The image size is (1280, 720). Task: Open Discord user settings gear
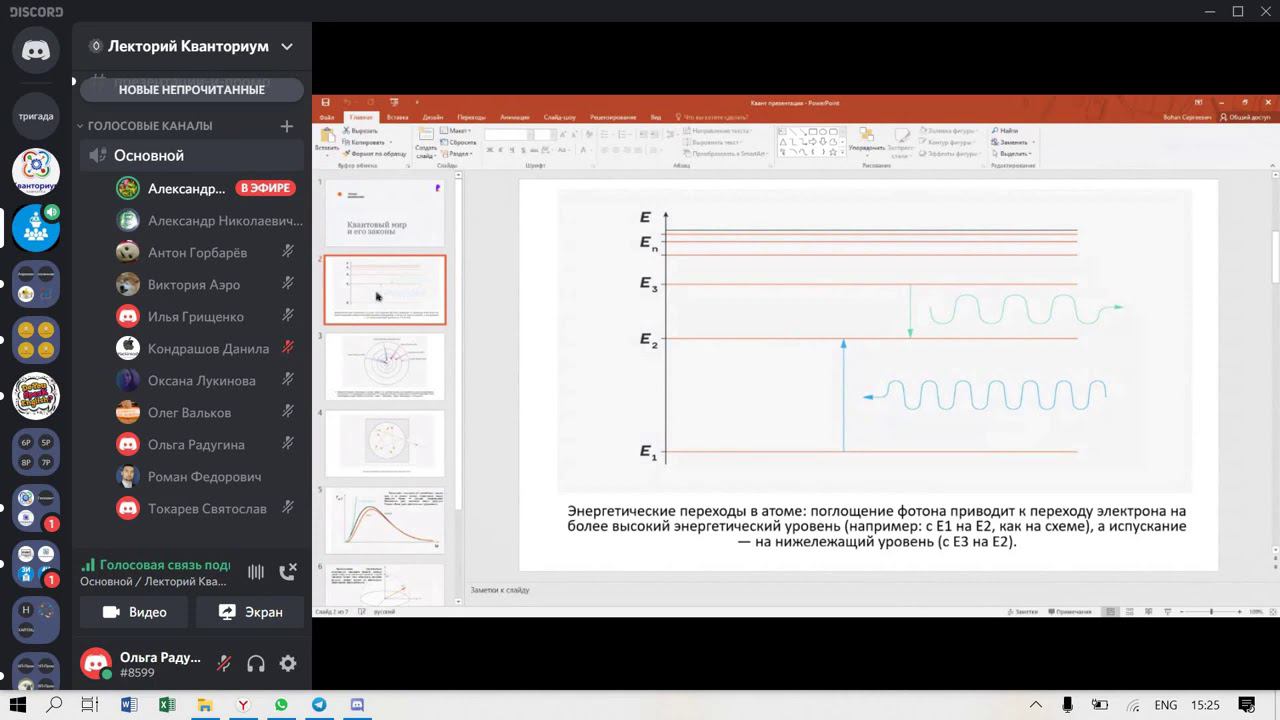288,664
